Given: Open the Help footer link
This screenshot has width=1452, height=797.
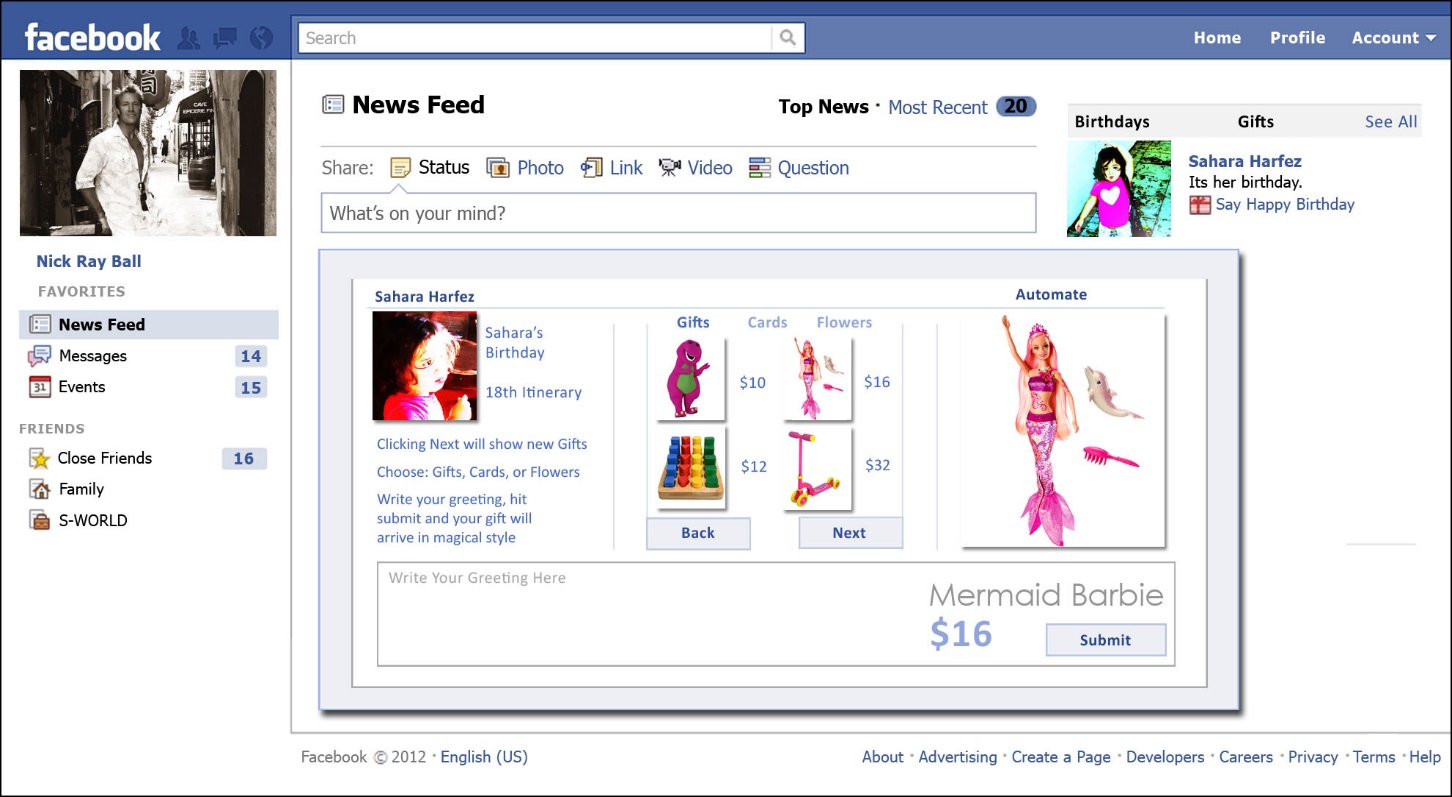Looking at the screenshot, I should (1425, 757).
